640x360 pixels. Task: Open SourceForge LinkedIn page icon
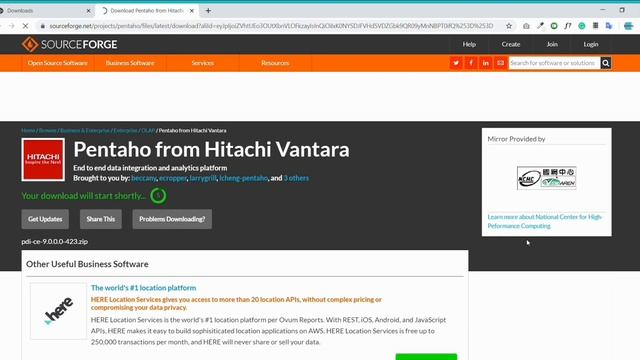click(x=485, y=63)
